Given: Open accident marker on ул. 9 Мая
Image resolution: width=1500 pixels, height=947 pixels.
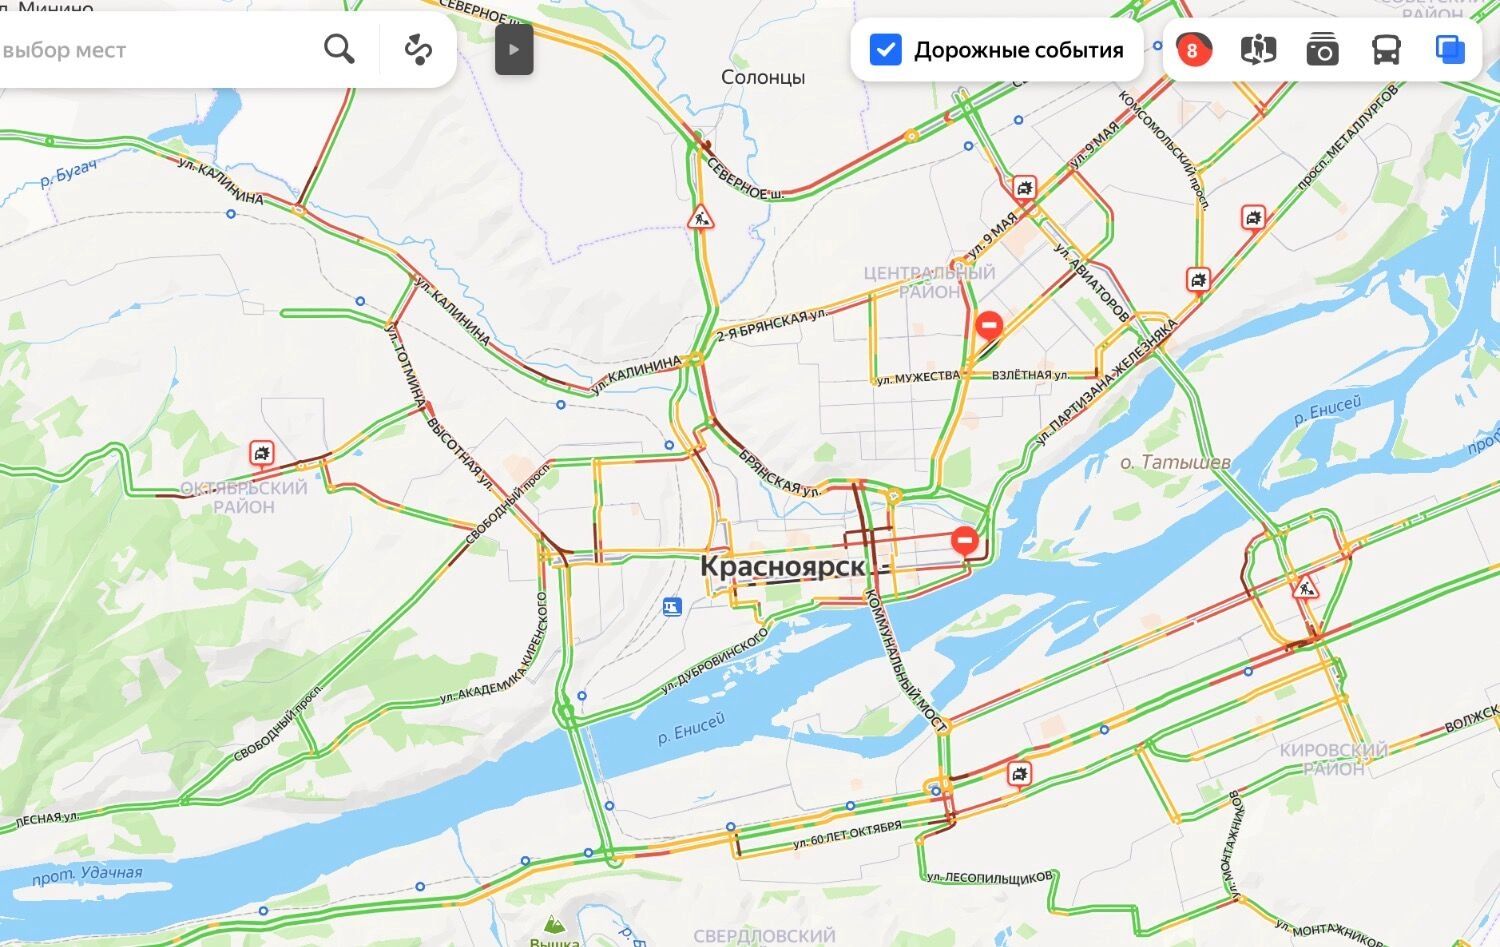Looking at the screenshot, I should [x=1024, y=187].
